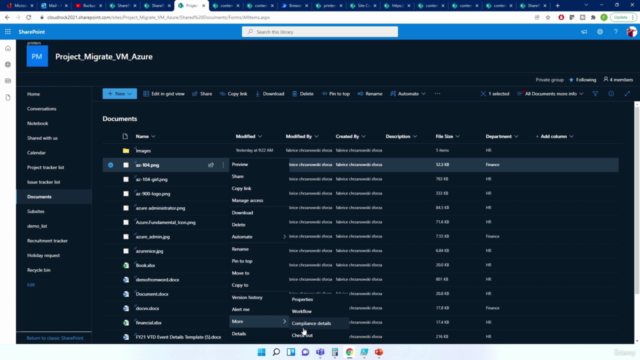Open the details info pane icon
The width and height of the screenshot is (640, 360).
[x=611, y=94]
